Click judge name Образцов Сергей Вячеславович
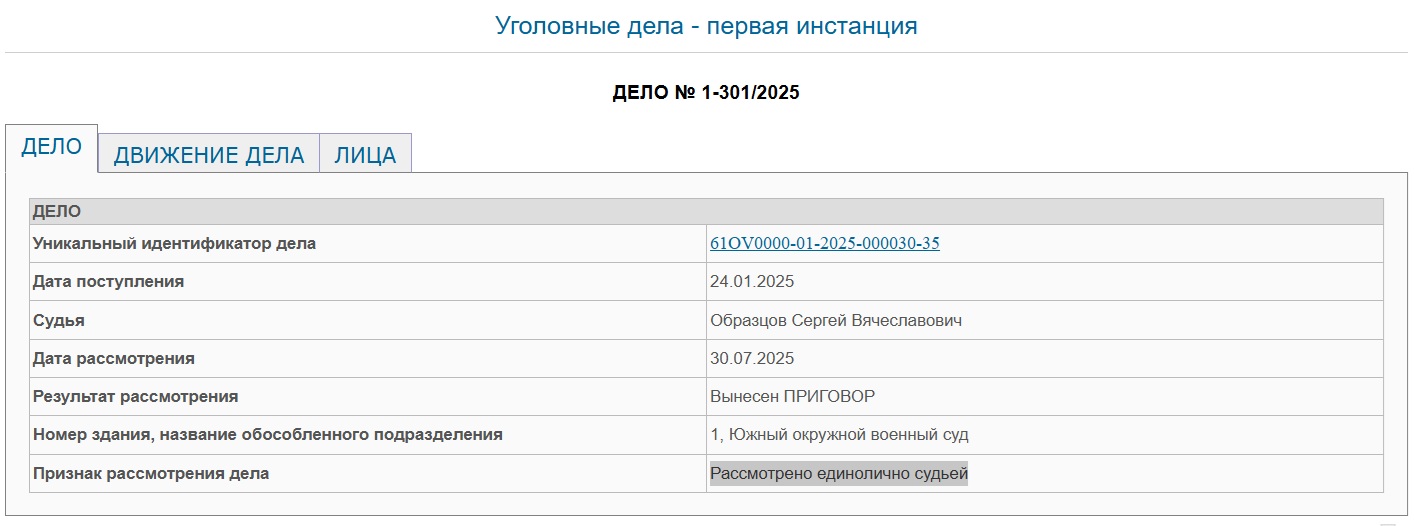 836,320
